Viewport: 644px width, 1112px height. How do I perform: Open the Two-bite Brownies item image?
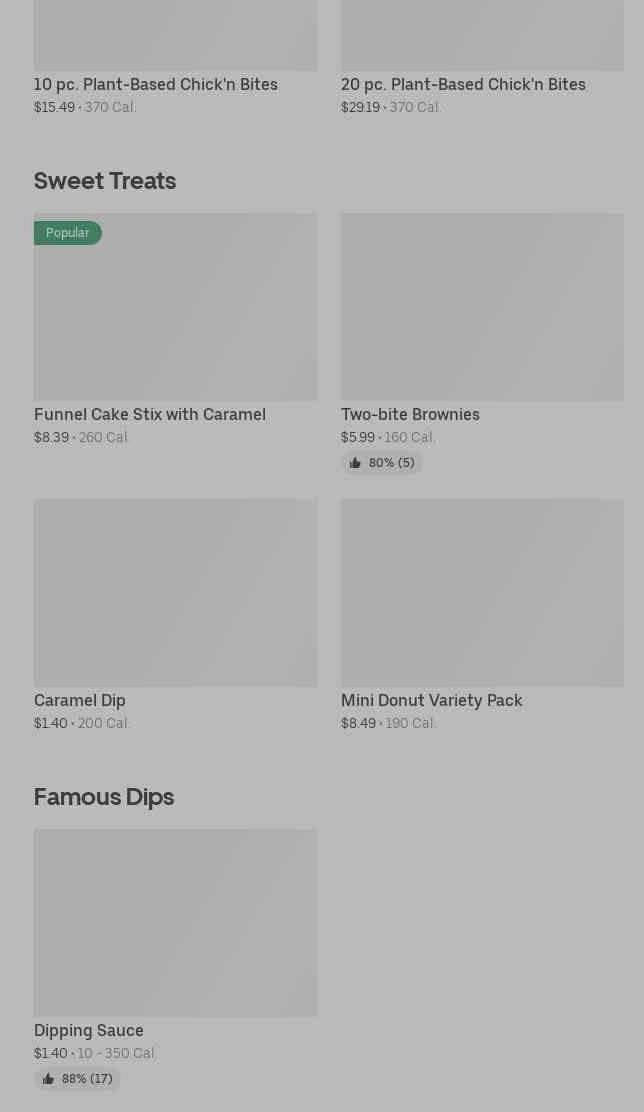(482, 307)
